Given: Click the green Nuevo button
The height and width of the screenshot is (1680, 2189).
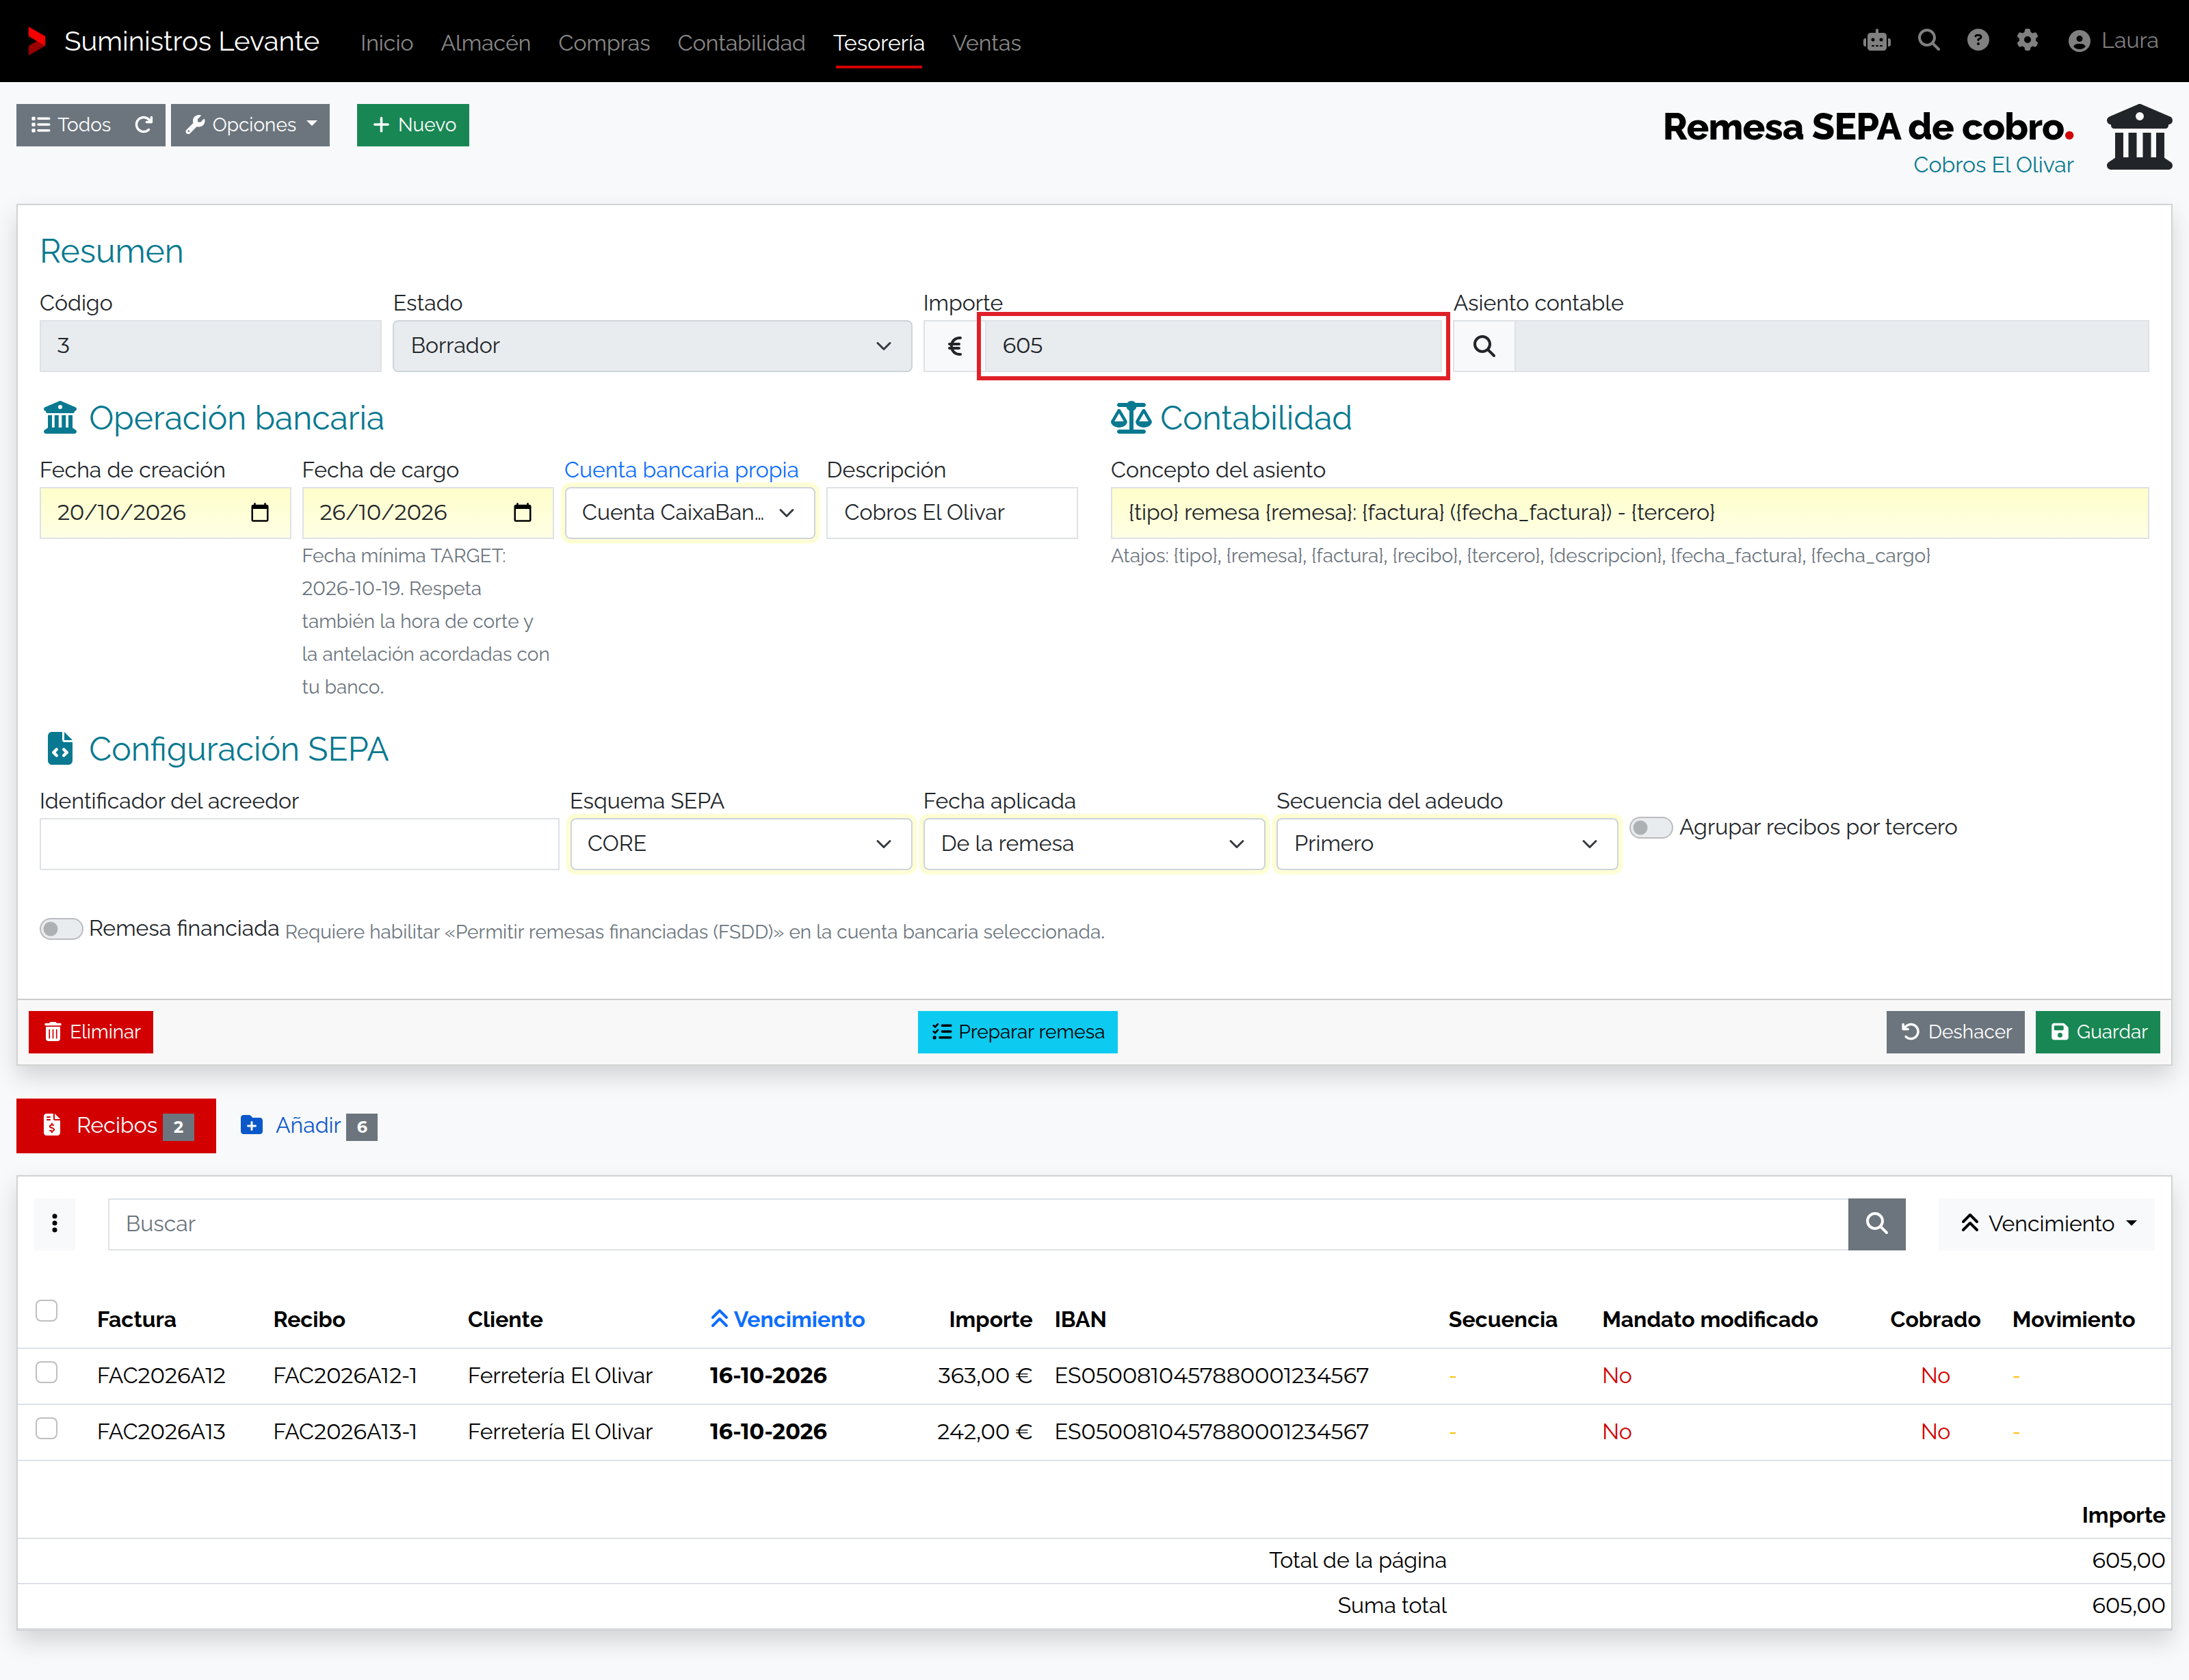Looking at the screenshot, I should click(412, 125).
